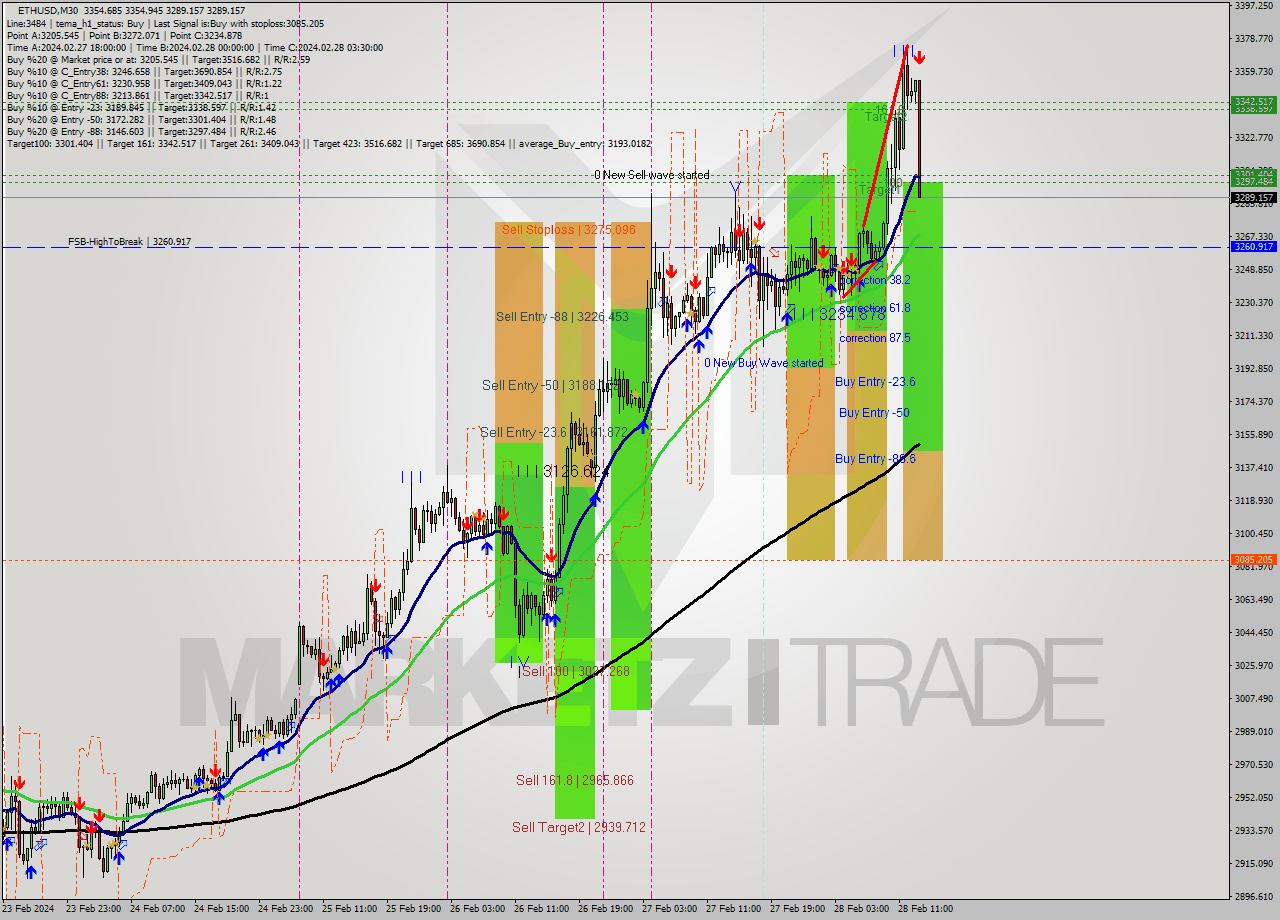Click the red stoploss price tag 3085.205
This screenshot has width=1280, height=920.
1254,560
